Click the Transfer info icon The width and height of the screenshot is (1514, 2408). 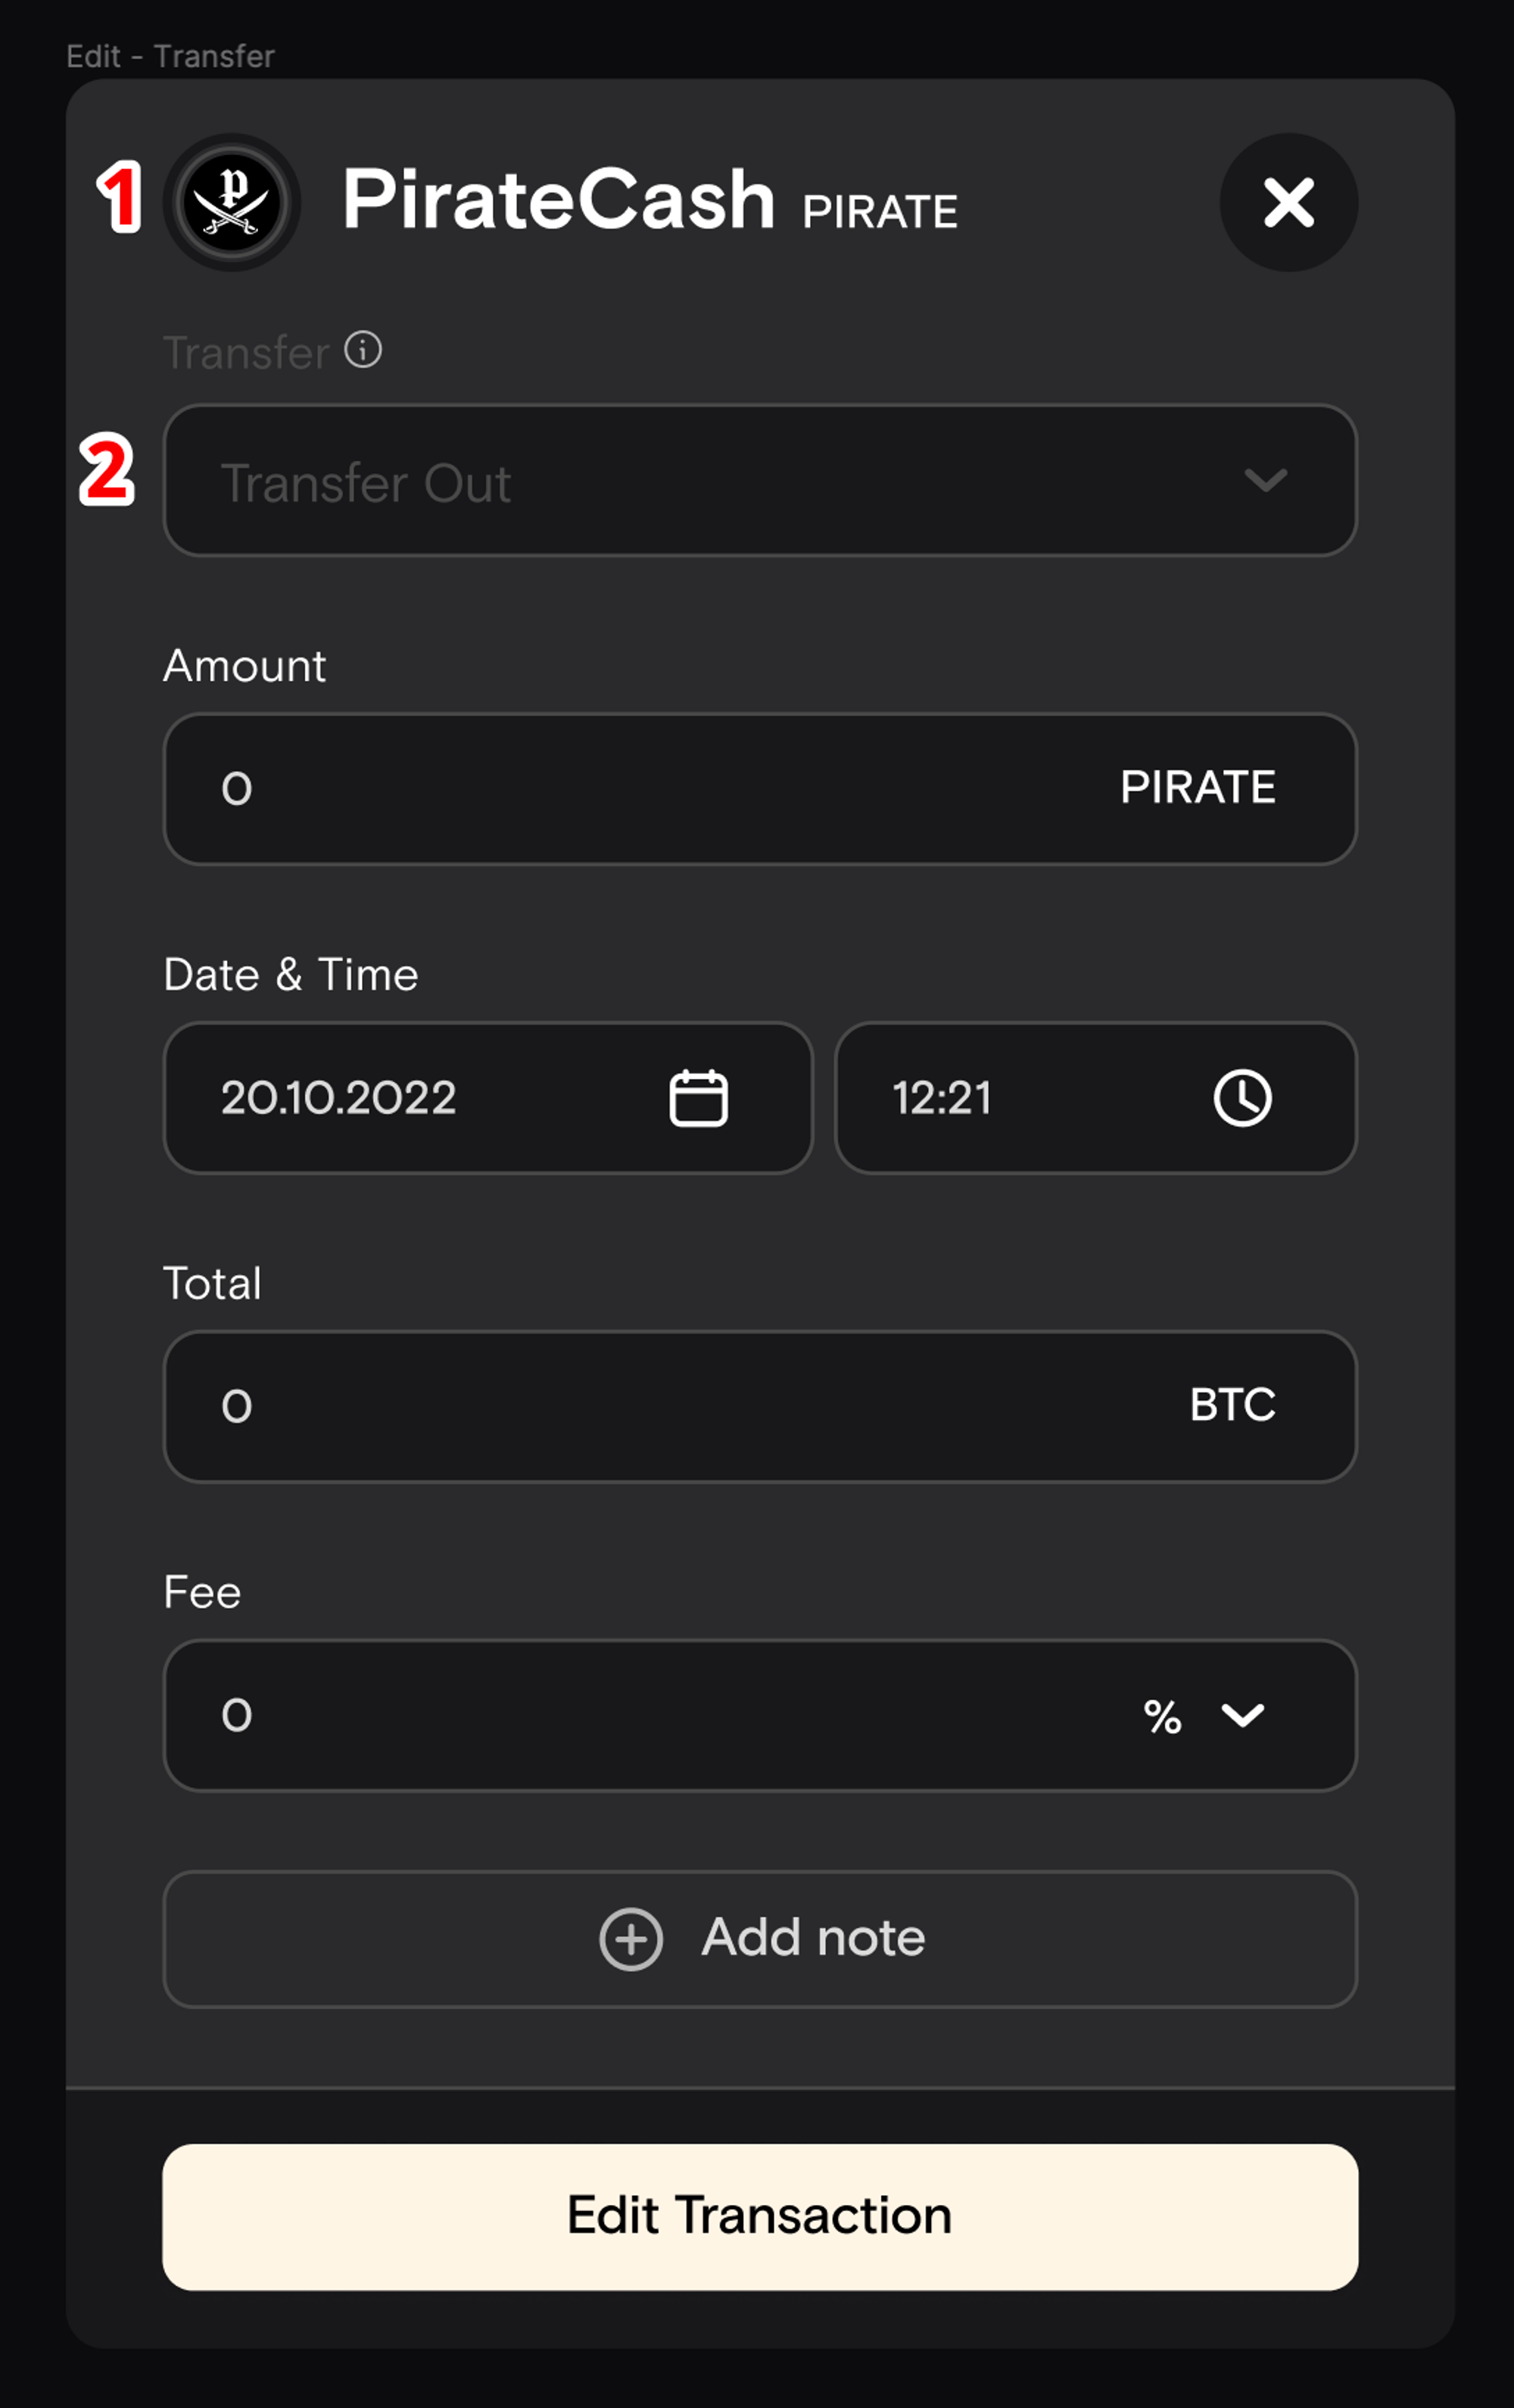[x=363, y=350]
